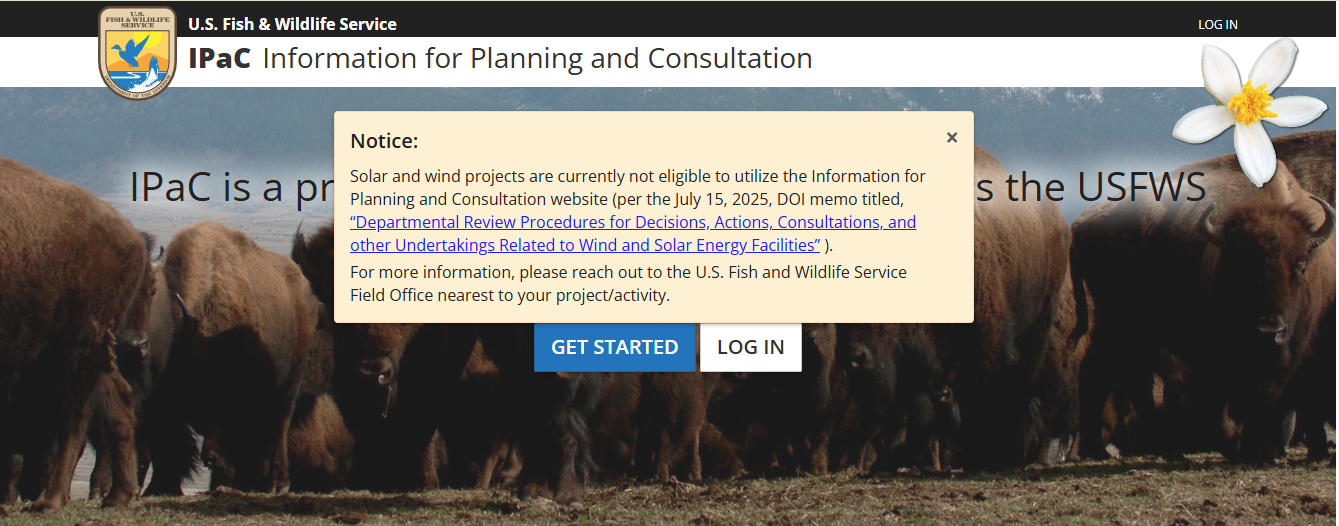Open LOG IN link in top black bar
This screenshot has width=1339, height=526.
[x=1218, y=24]
